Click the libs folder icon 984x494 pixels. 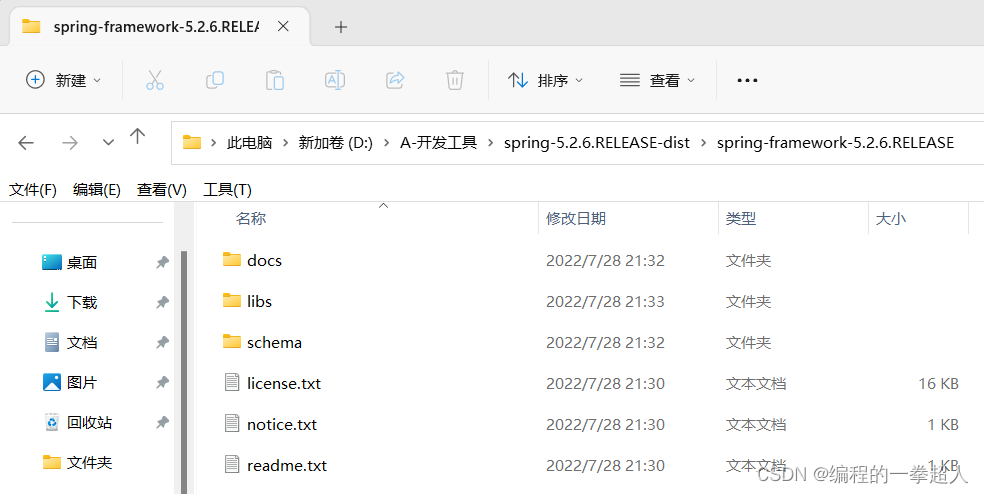tap(232, 300)
